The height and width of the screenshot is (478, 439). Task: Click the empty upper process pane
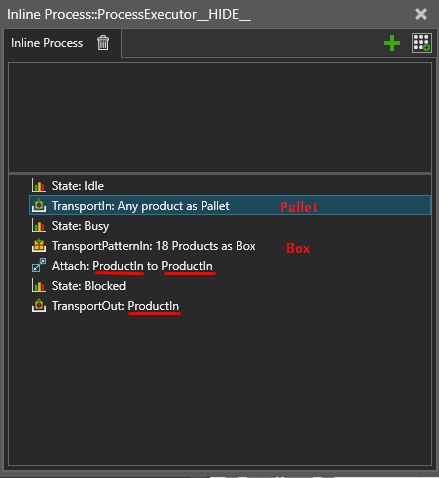220,117
